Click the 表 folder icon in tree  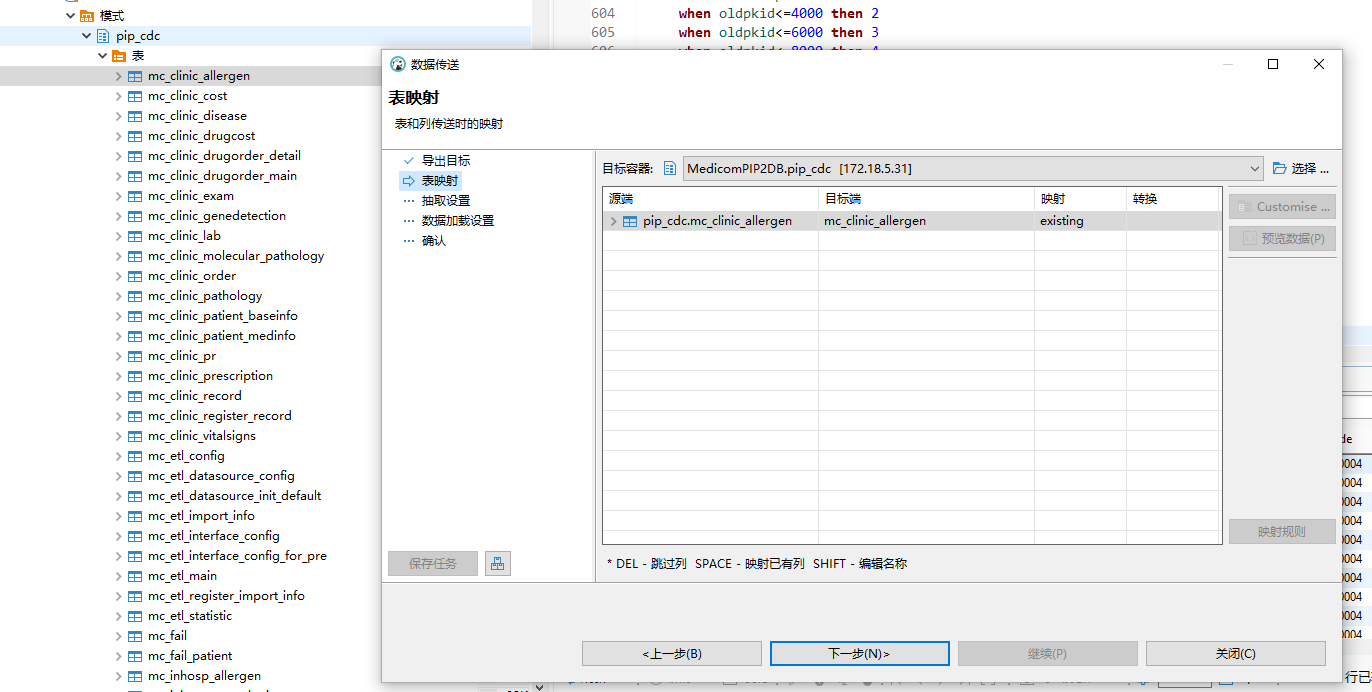click(119, 56)
